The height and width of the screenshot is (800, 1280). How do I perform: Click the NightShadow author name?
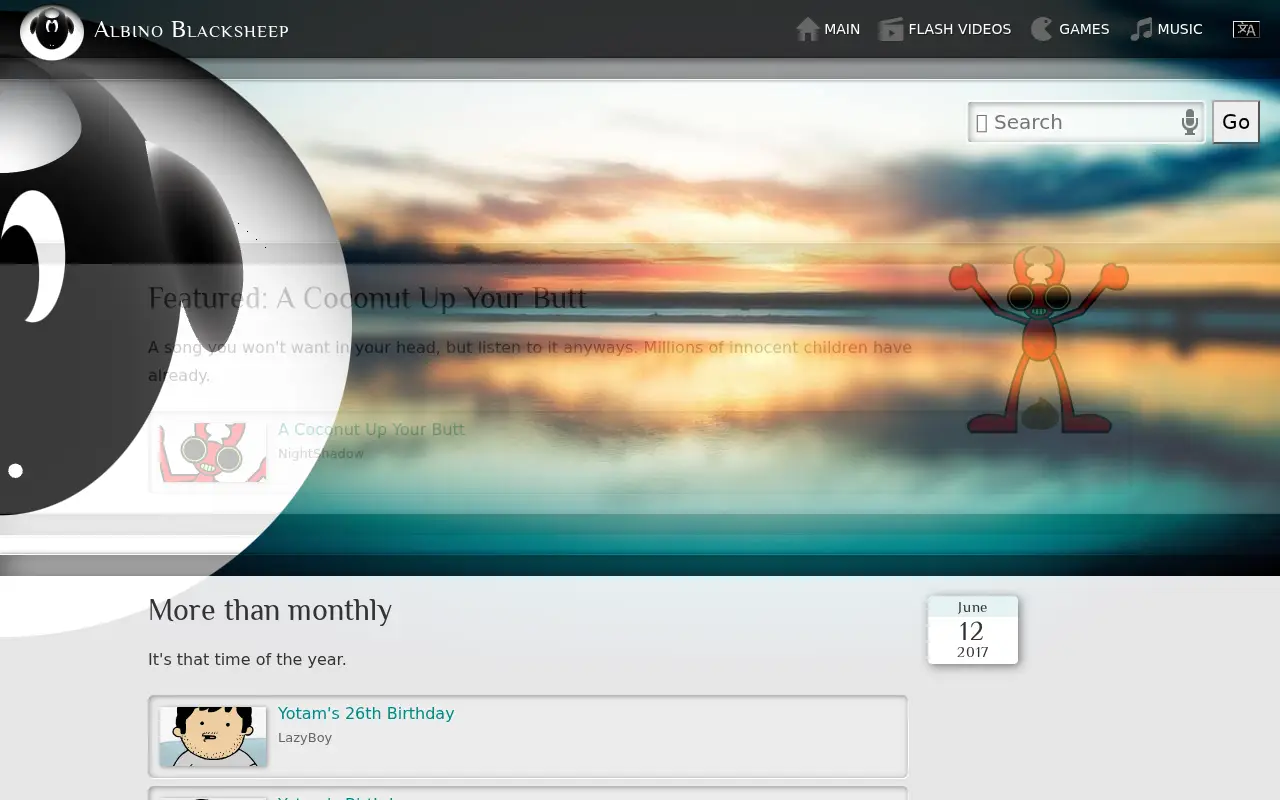pos(321,454)
